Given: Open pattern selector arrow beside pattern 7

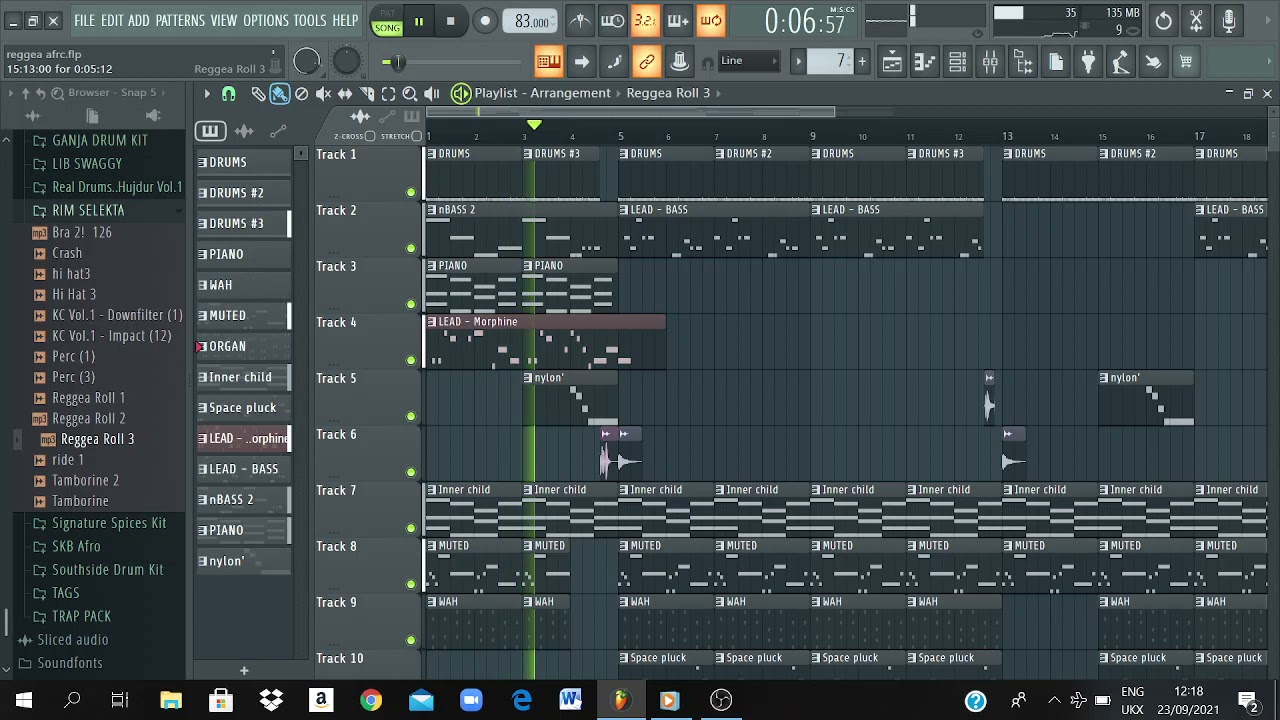Looking at the screenshot, I should [x=798, y=62].
